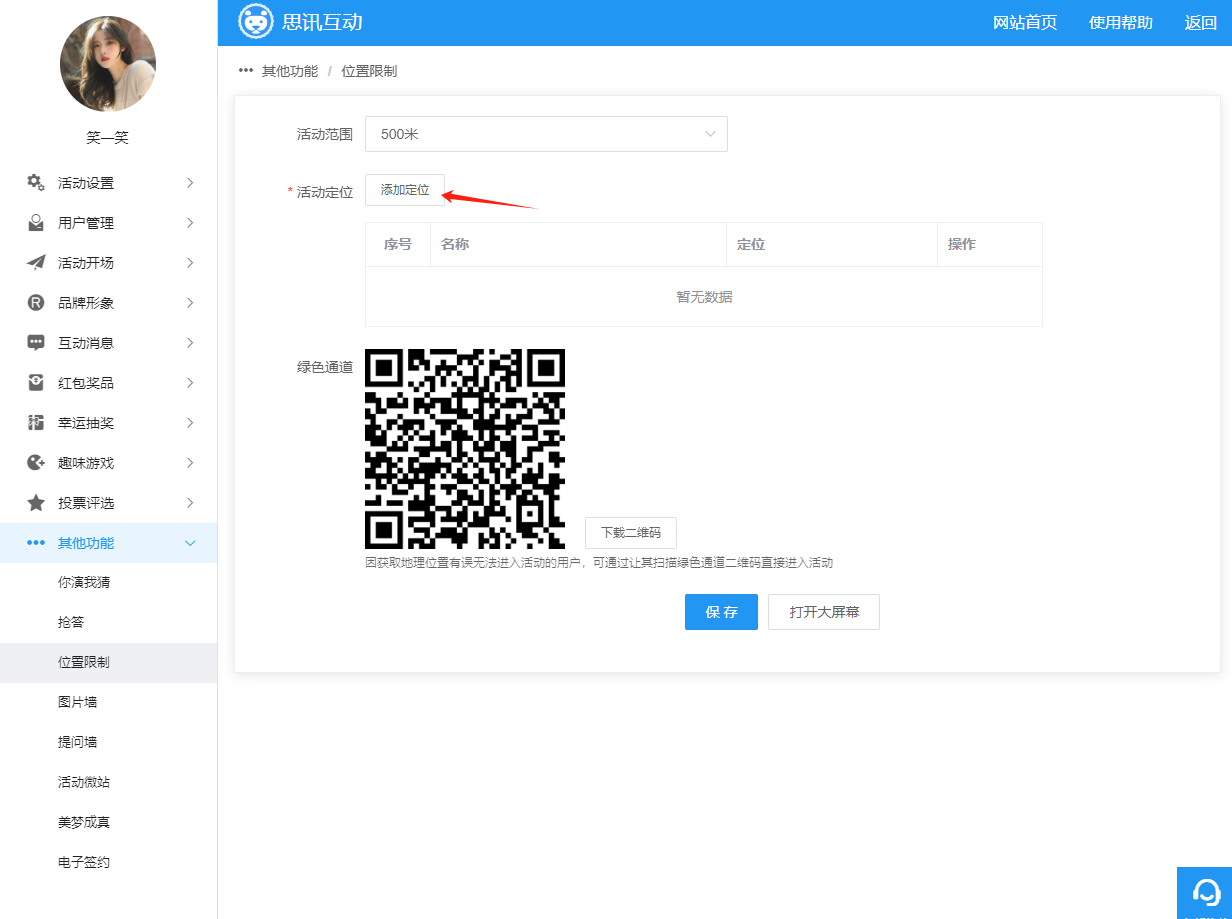
Task: Expand 红包奖品 menu chevron
Action: (190, 383)
